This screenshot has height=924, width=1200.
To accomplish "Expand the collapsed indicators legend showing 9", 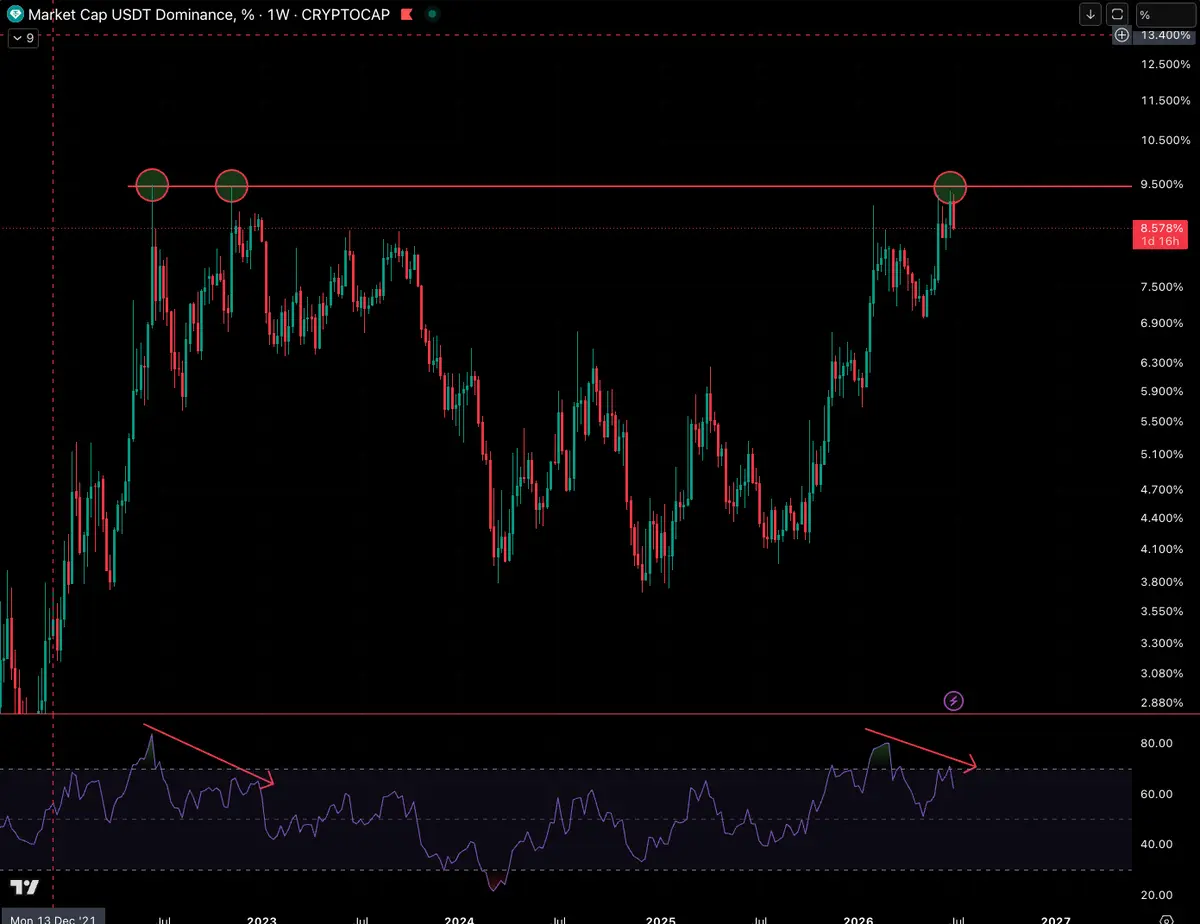I will (22, 38).
